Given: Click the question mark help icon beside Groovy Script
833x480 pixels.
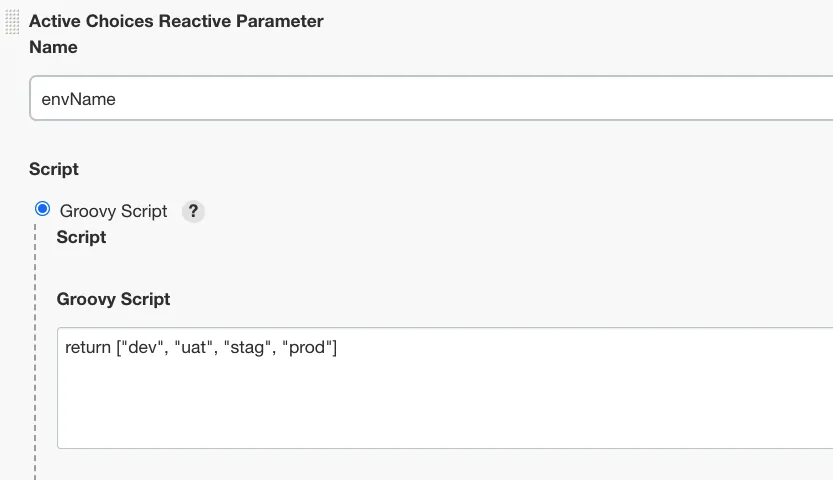Looking at the screenshot, I should pos(193,211).
